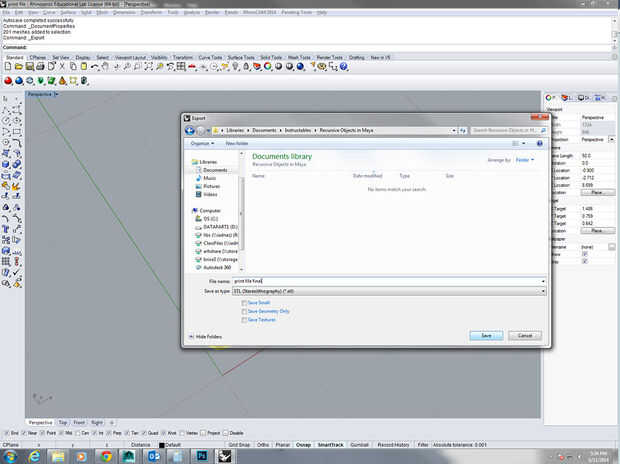Click the four-viewport layout icon
This screenshot has width=620, height=464.
(x=181, y=66)
